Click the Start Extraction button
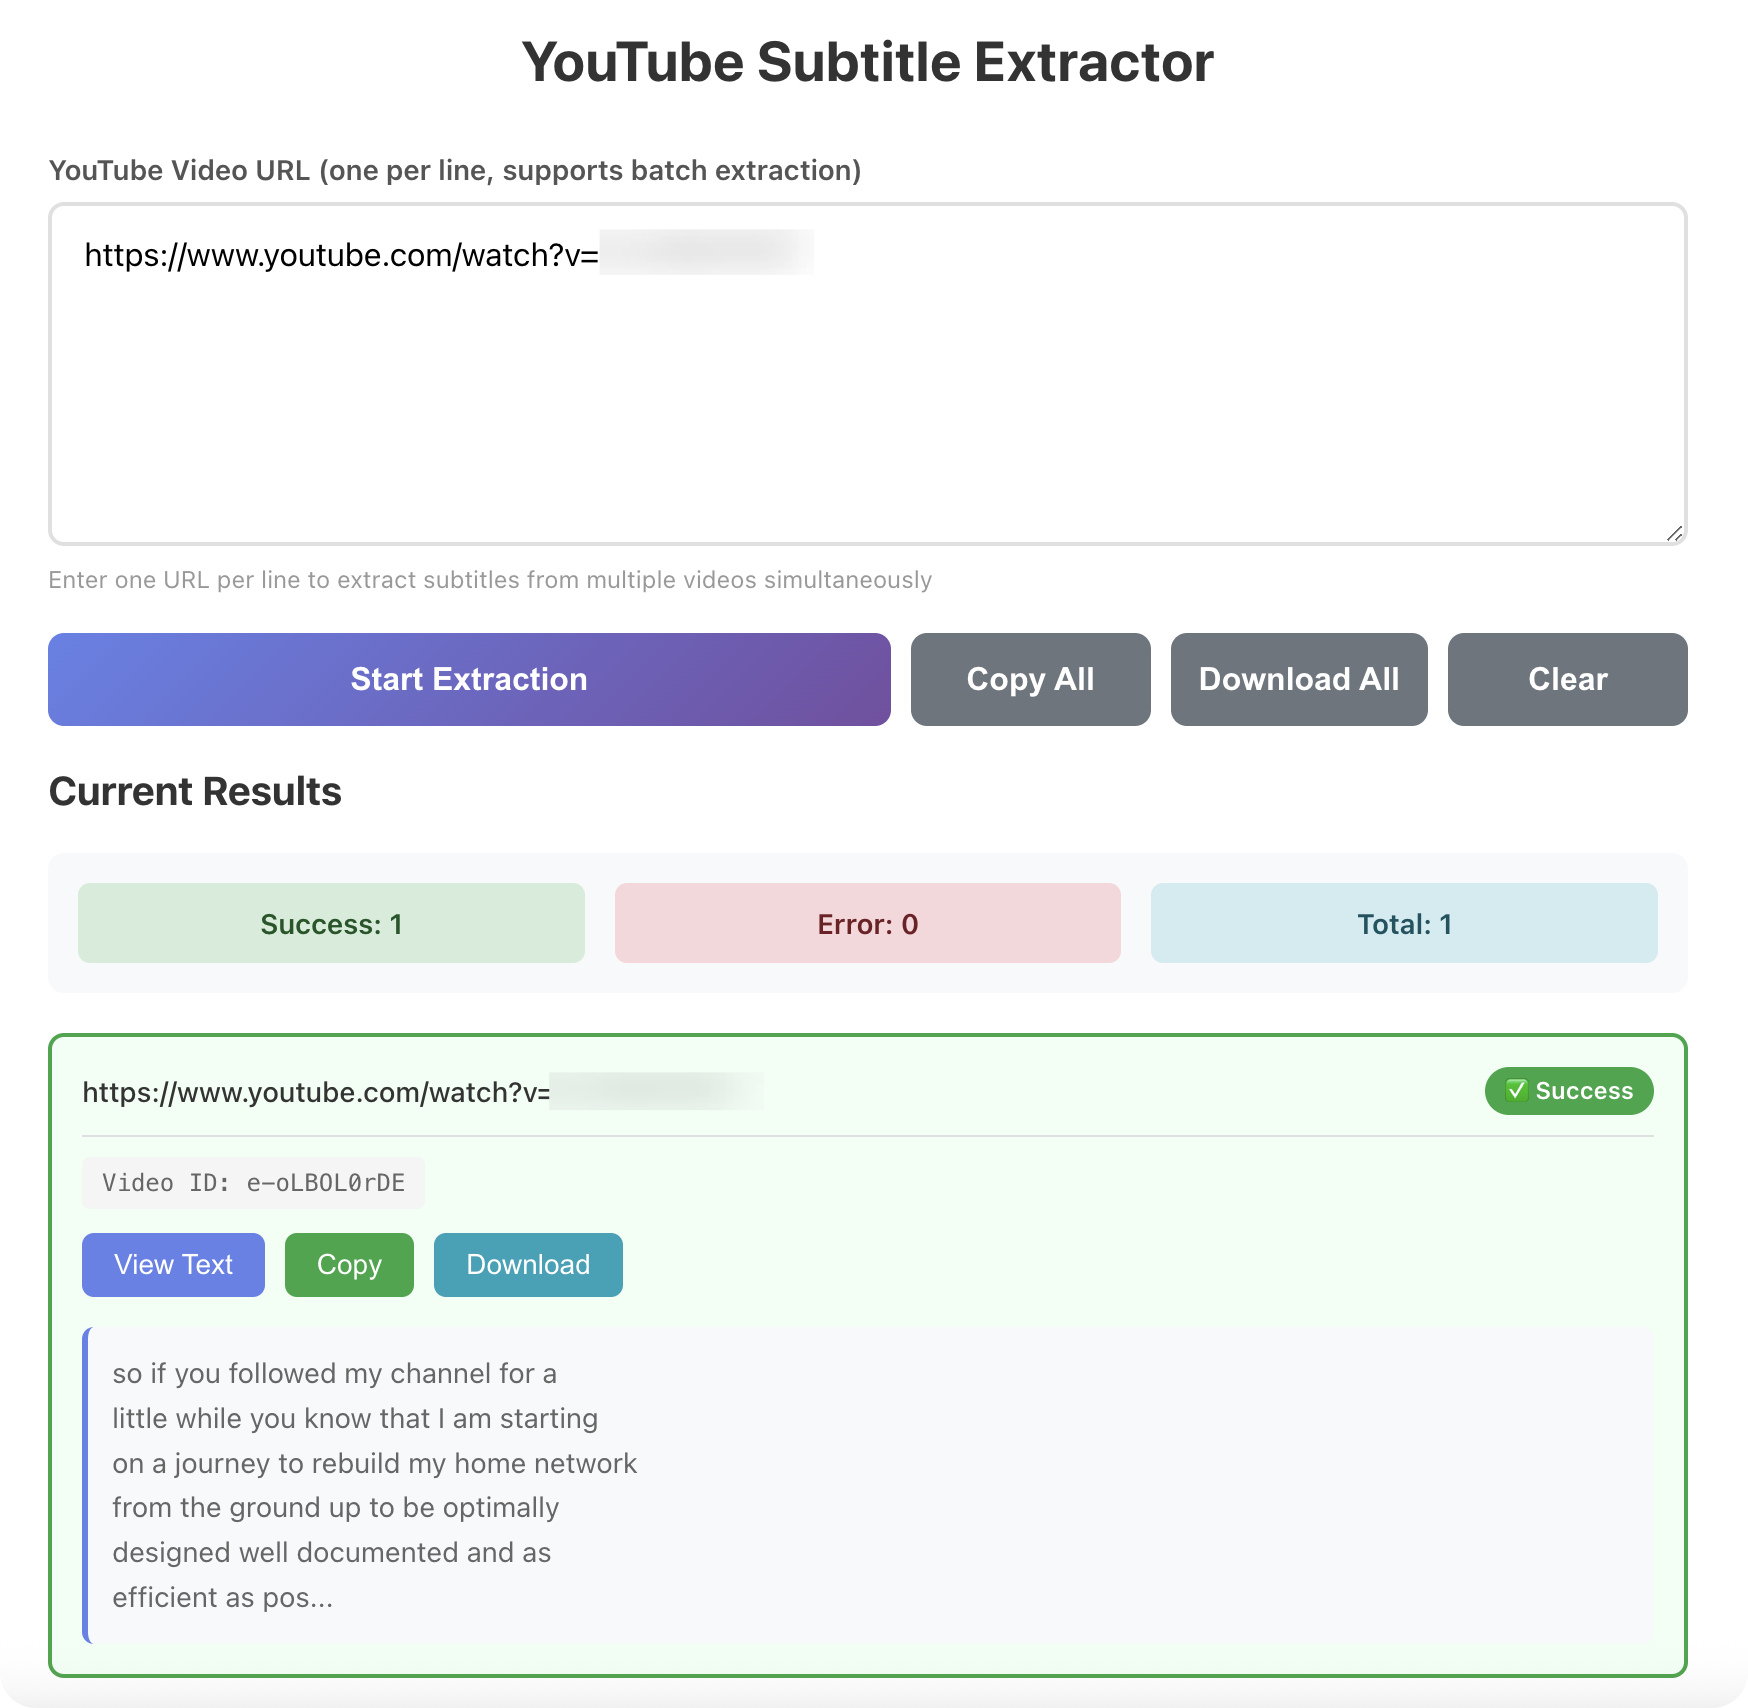 (x=469, y=679)
